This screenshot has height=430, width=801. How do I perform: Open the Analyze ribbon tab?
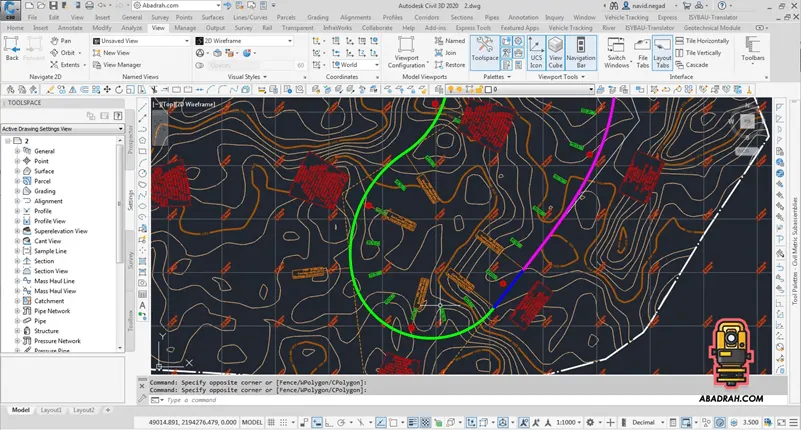pos(131,28)
